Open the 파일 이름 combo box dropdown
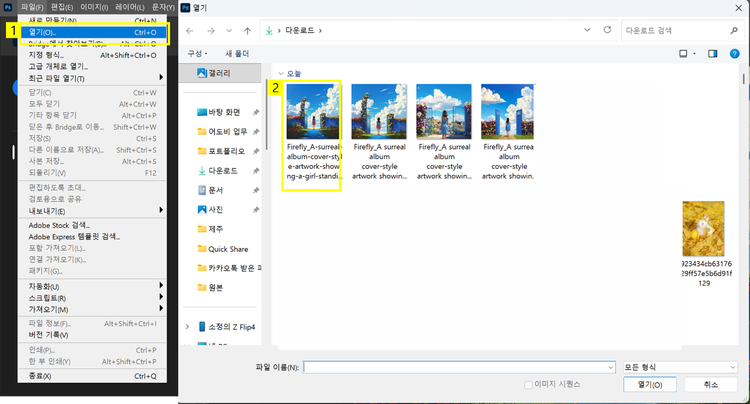The width and height of the screenshot is (750, 404). pyautogui.click(x=610, y=367)
